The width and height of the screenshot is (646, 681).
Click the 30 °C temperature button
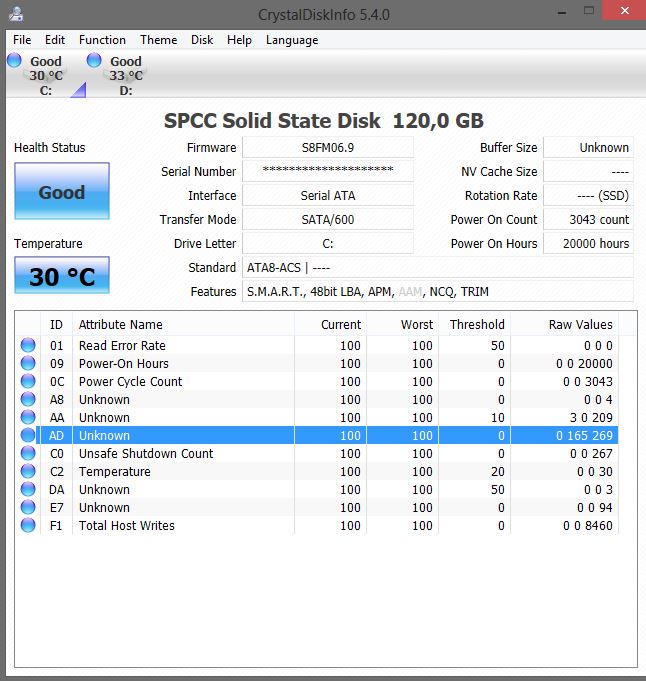[62, 275]
